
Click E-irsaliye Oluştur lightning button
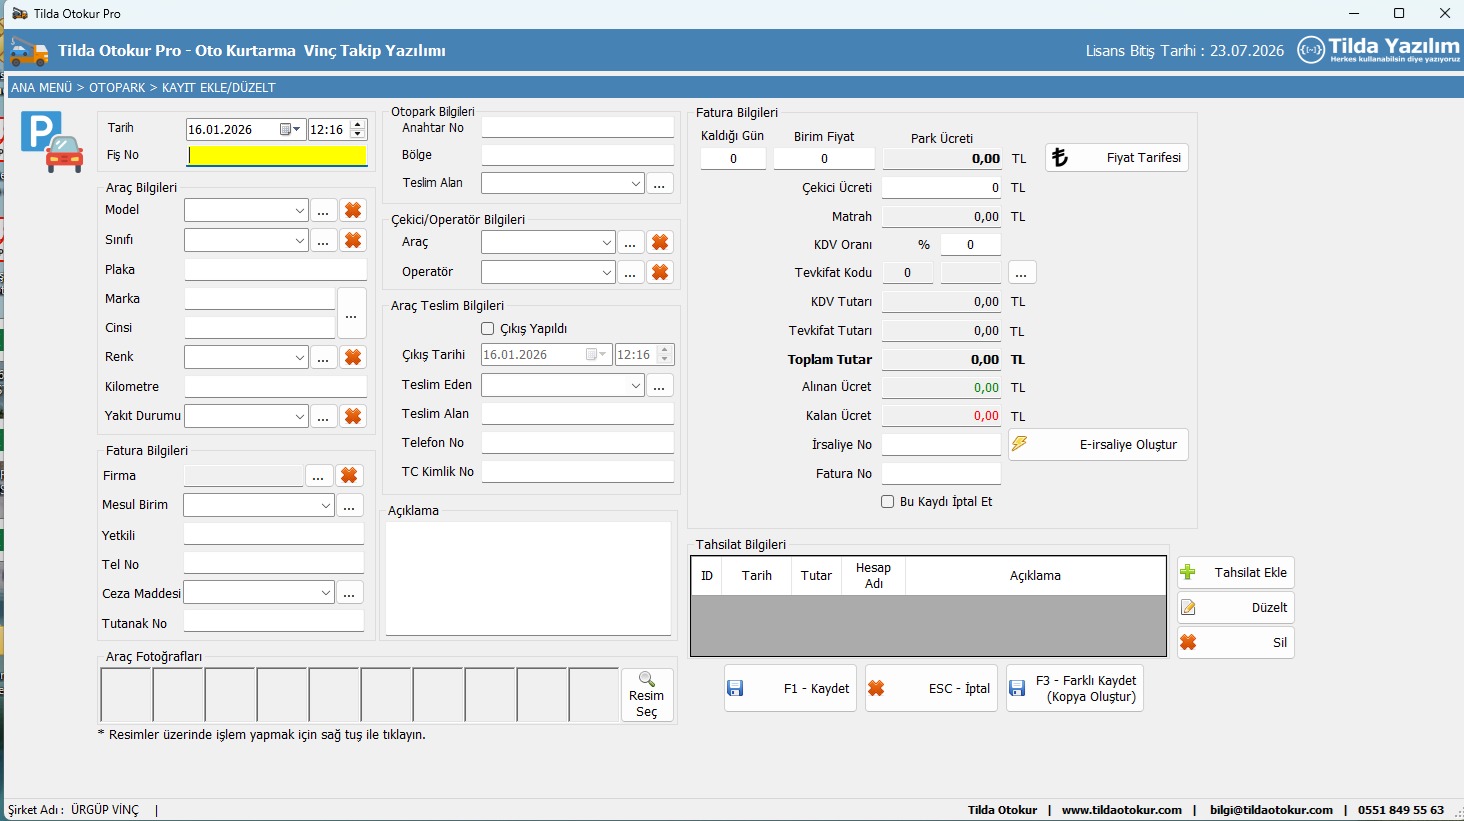1098,445
